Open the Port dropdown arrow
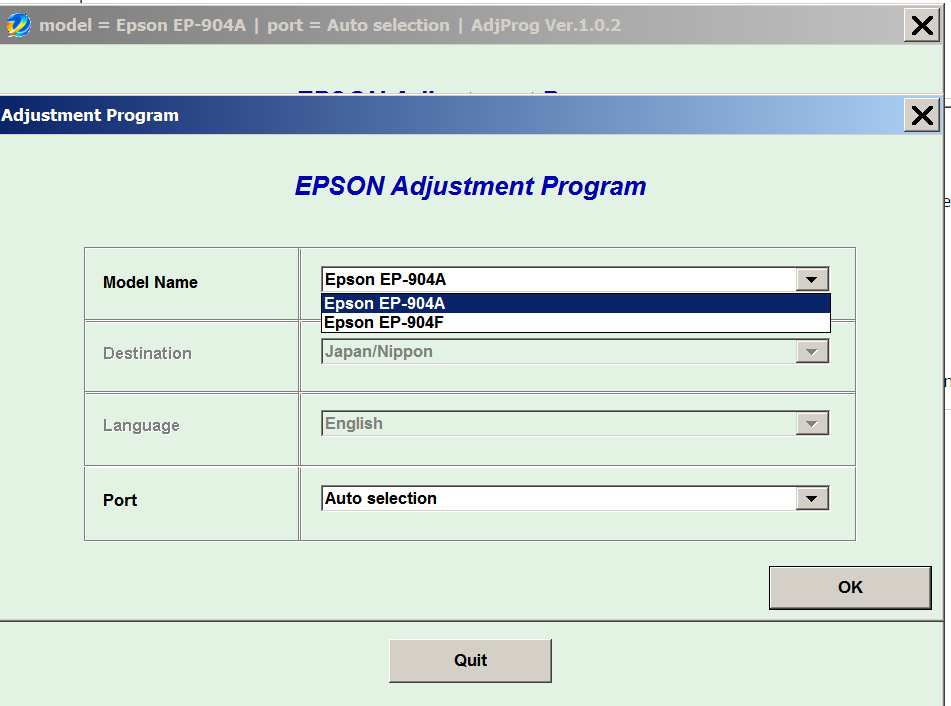 pos(812,499)
